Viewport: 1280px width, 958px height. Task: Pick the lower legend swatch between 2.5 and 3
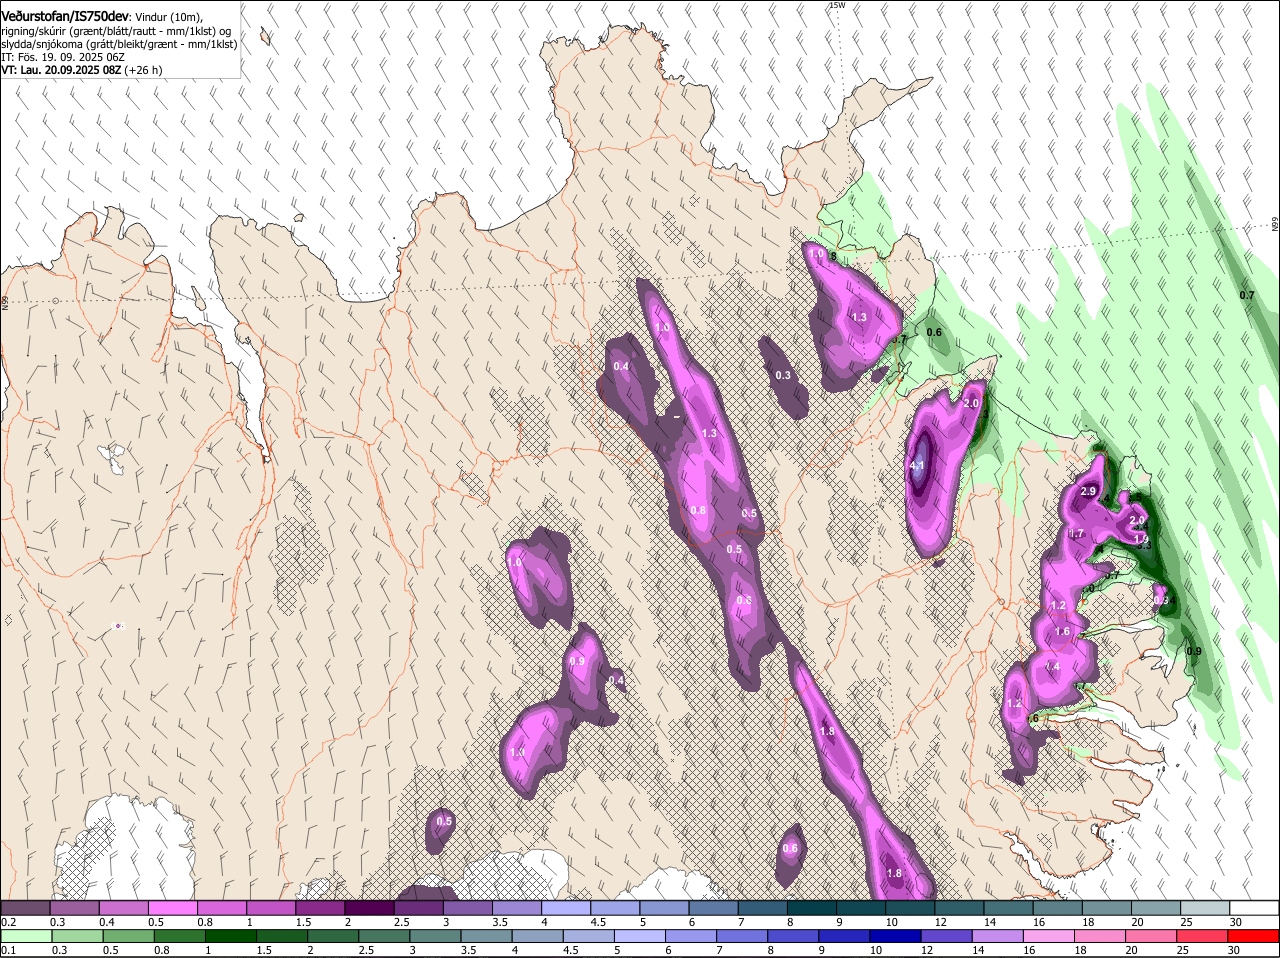click(x=385, y=935)
